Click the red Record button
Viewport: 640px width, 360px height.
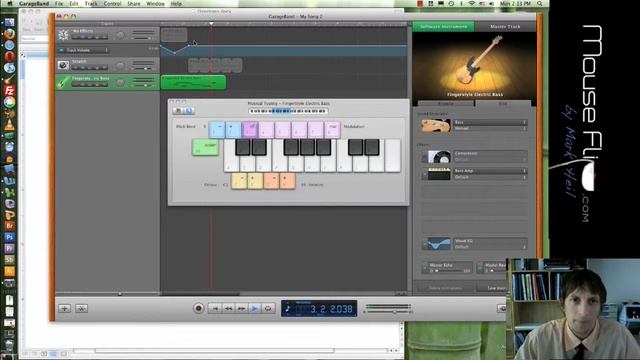click(x=199, y=308)
